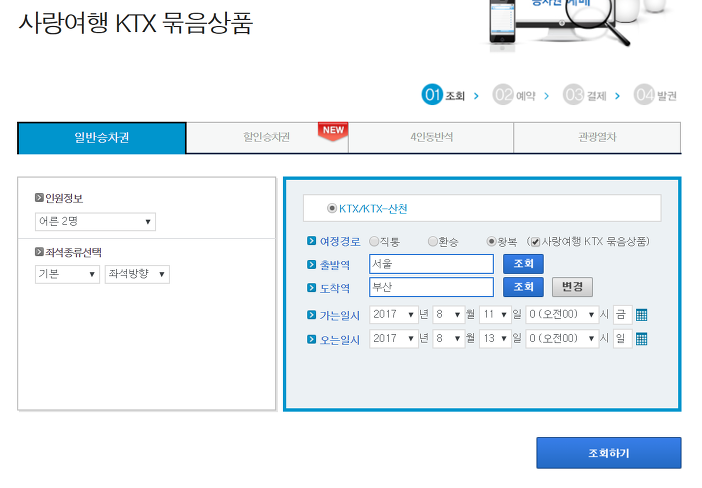Click the NEW badge on 할인승차권 tab
The height and width of the screenshot is (488, 702).
(333, 131)
